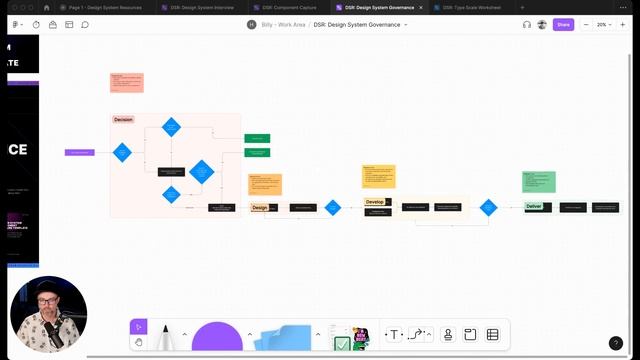The image size is (640, 360).
Task: Select the table tool
Action: click(x=493, y=335)
